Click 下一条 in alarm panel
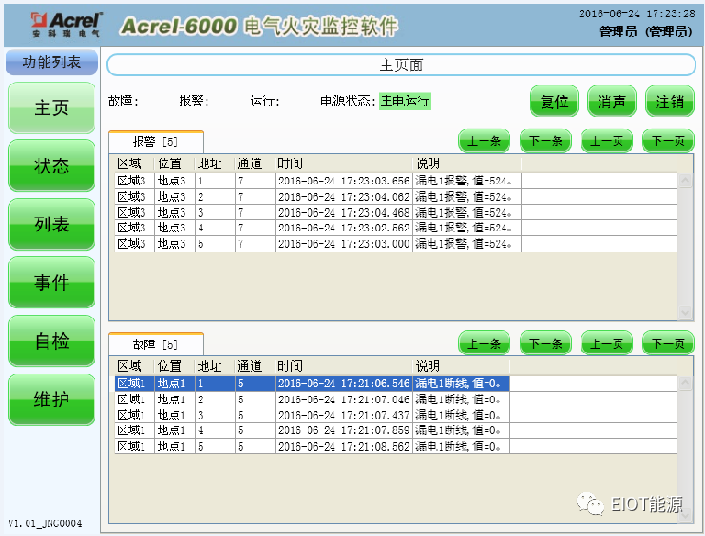Screen dimensions: 705x536 point(545,141)
